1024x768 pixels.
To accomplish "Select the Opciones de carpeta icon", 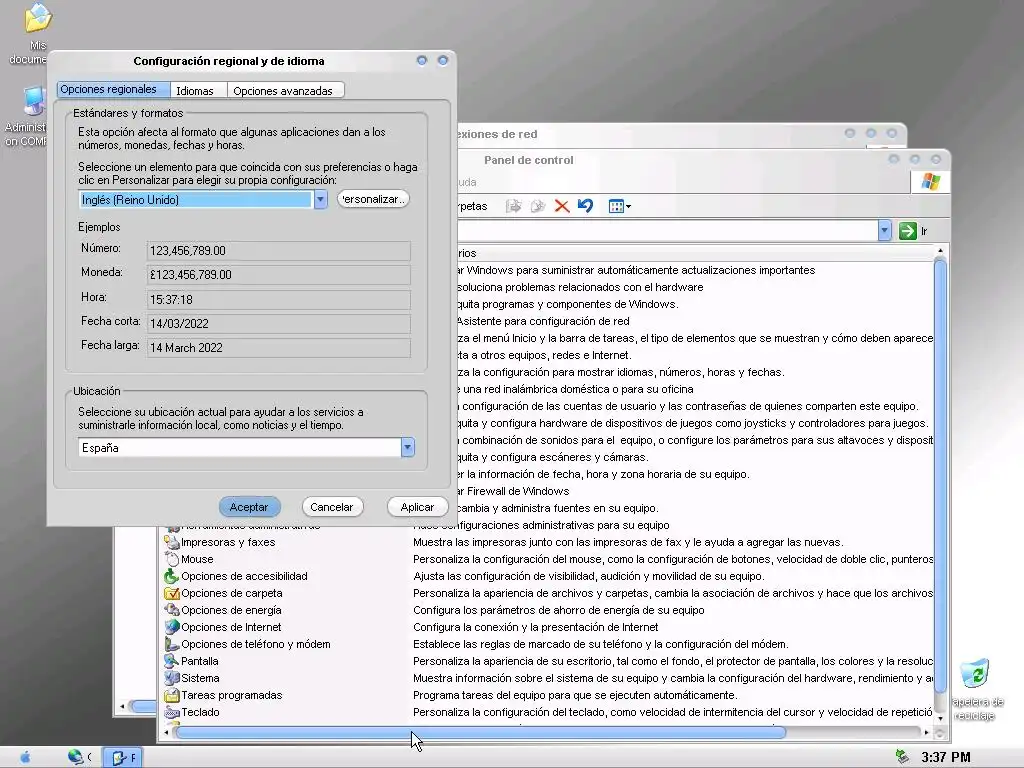I will pos(172,593).
